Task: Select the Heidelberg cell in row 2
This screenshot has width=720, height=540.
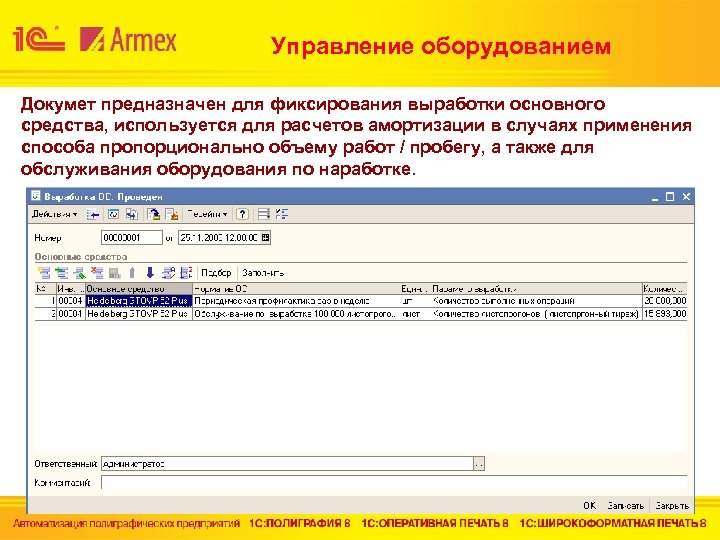Action: pyautogui.click(x=139, y=314)
